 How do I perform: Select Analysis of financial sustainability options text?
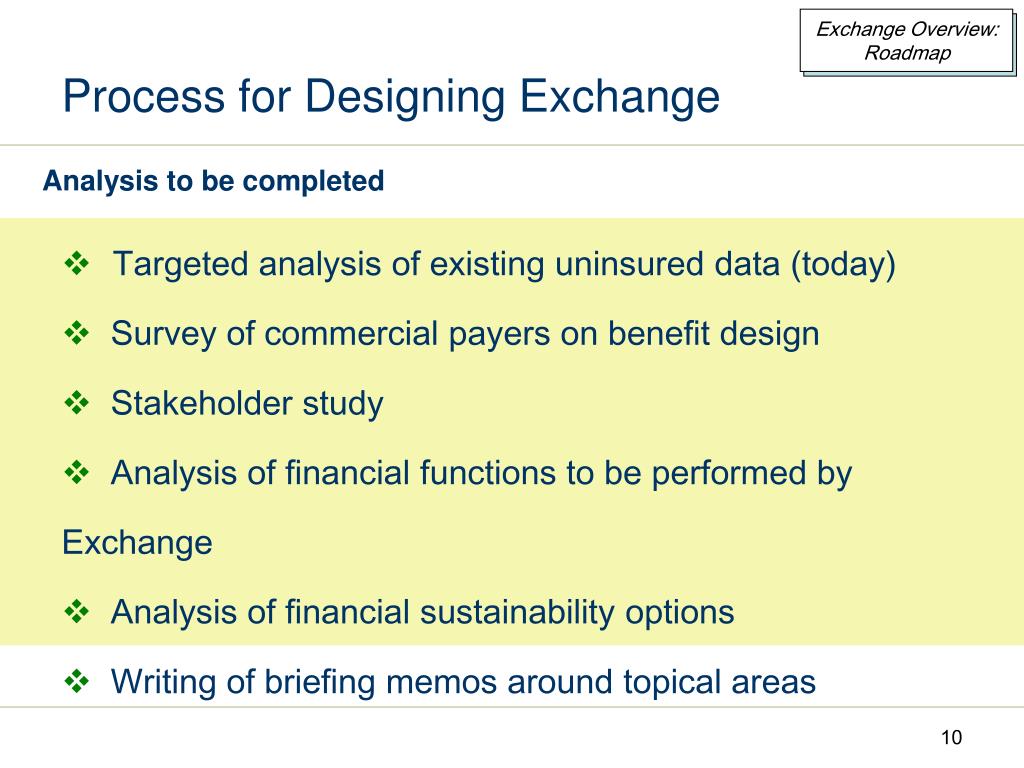click(423, 613)
